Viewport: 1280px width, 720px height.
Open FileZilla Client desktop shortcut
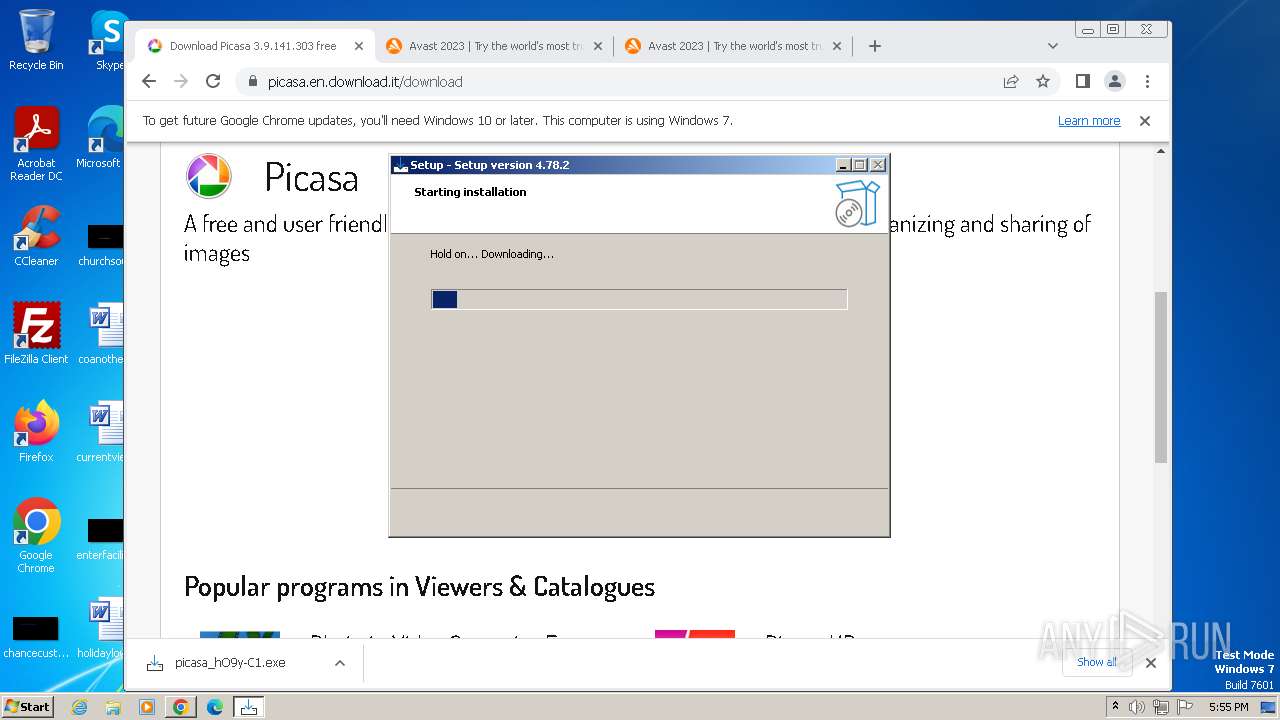point(36,334)
